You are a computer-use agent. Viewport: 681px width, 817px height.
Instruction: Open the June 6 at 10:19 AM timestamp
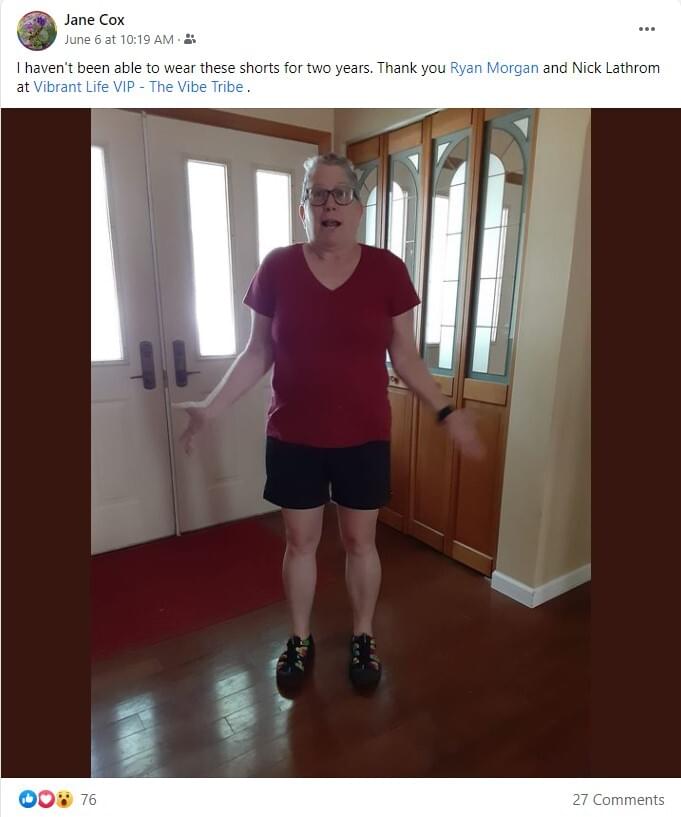tap(119, 40)
